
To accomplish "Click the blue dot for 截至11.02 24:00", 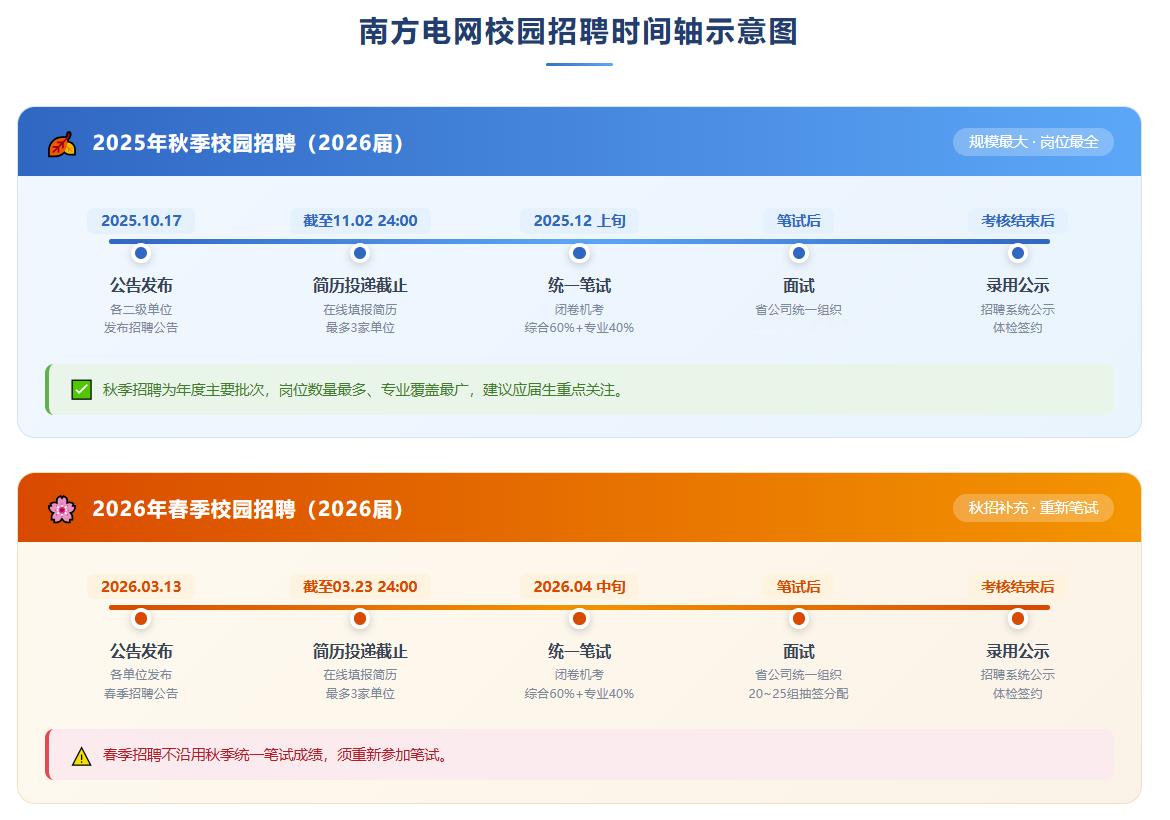I will tap(360, 253).
